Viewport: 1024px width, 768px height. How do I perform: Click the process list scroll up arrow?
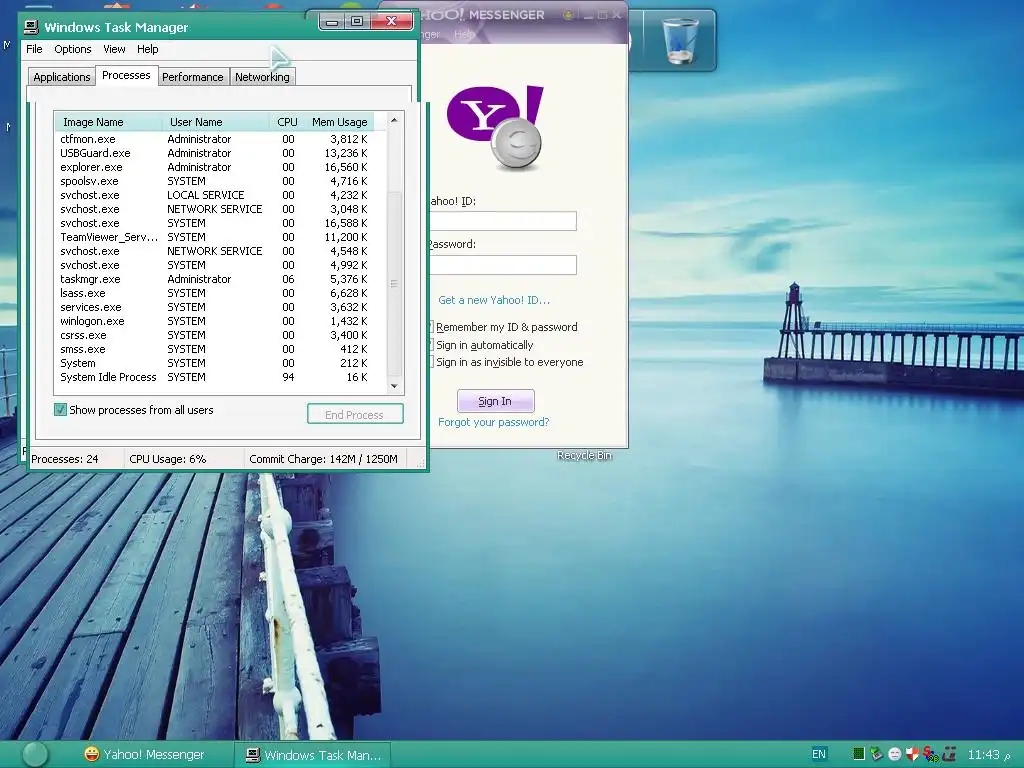394,120
